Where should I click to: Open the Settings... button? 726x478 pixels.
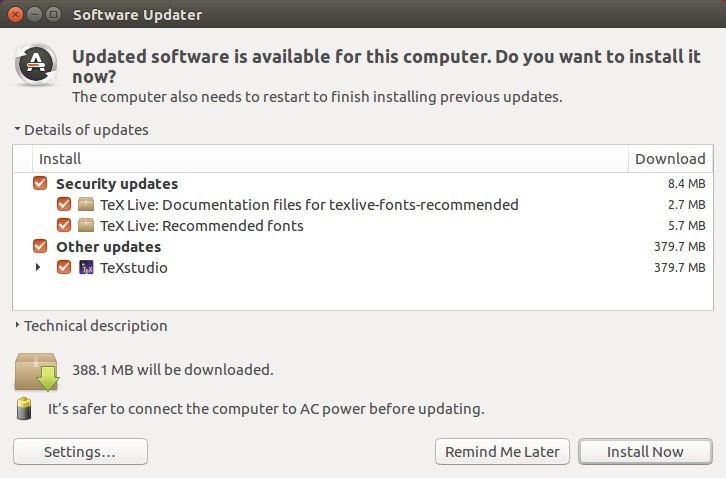(80, 452)
